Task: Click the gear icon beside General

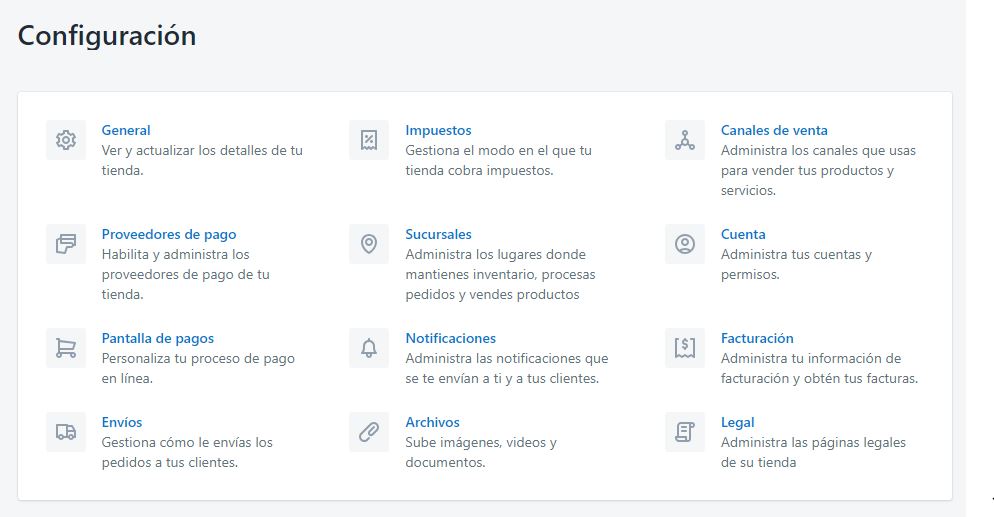Action: pyautogui.click(x=66, y=140)
